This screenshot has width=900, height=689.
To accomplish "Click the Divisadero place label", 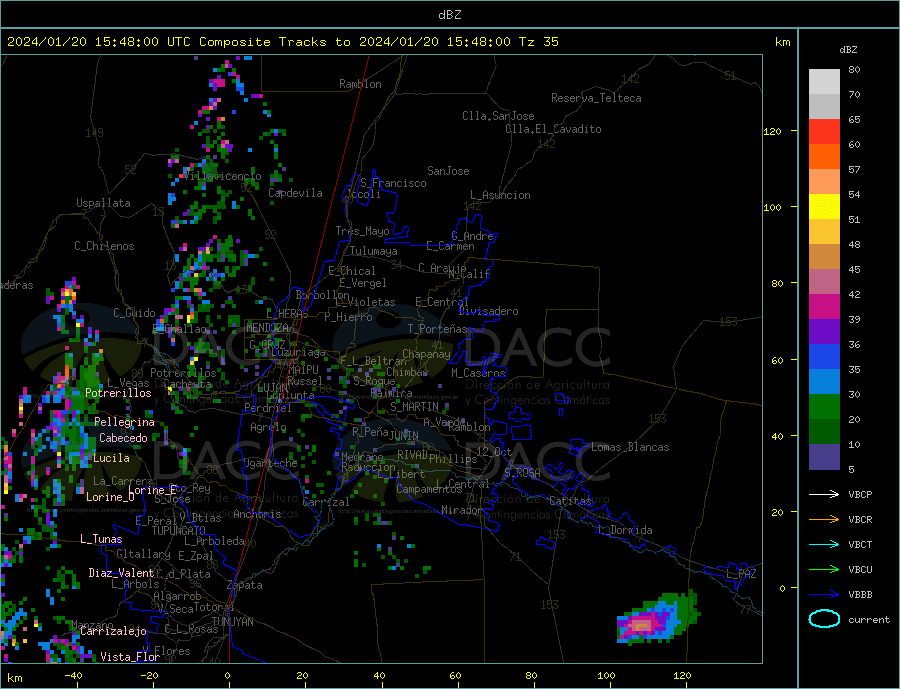I will (488, 311).
